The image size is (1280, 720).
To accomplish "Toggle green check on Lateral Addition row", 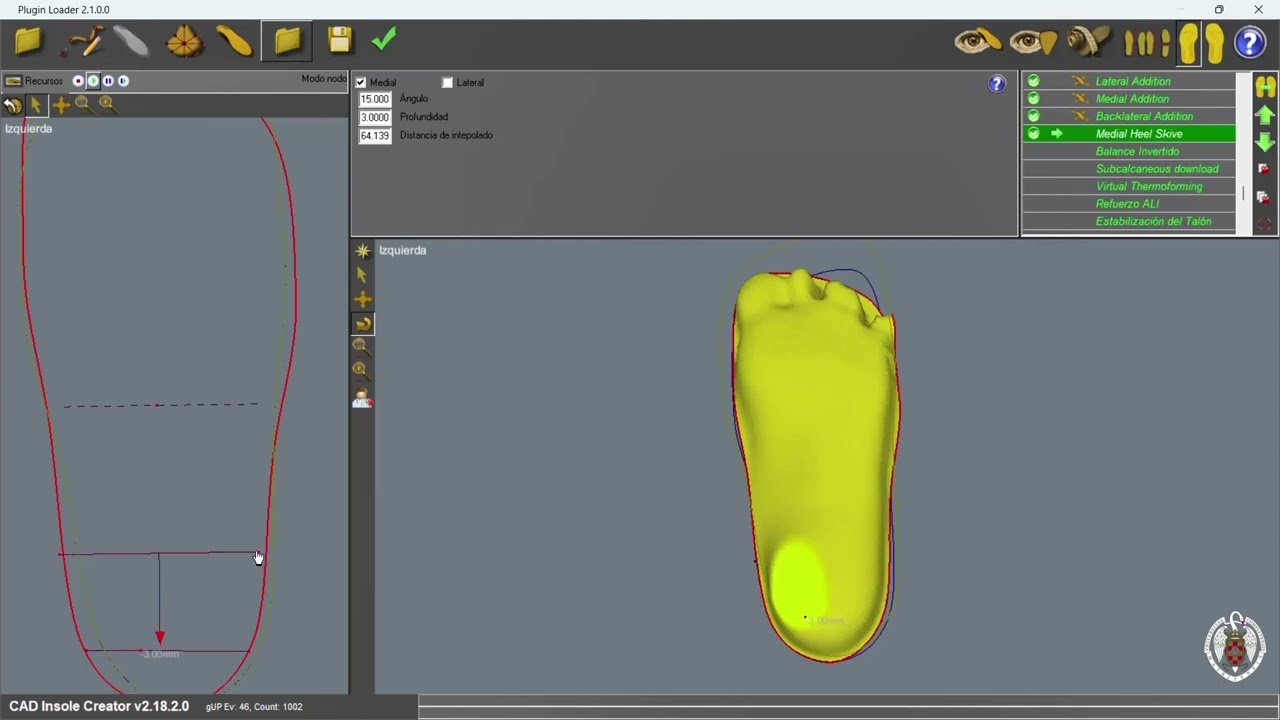I will tap(1033, 81).
